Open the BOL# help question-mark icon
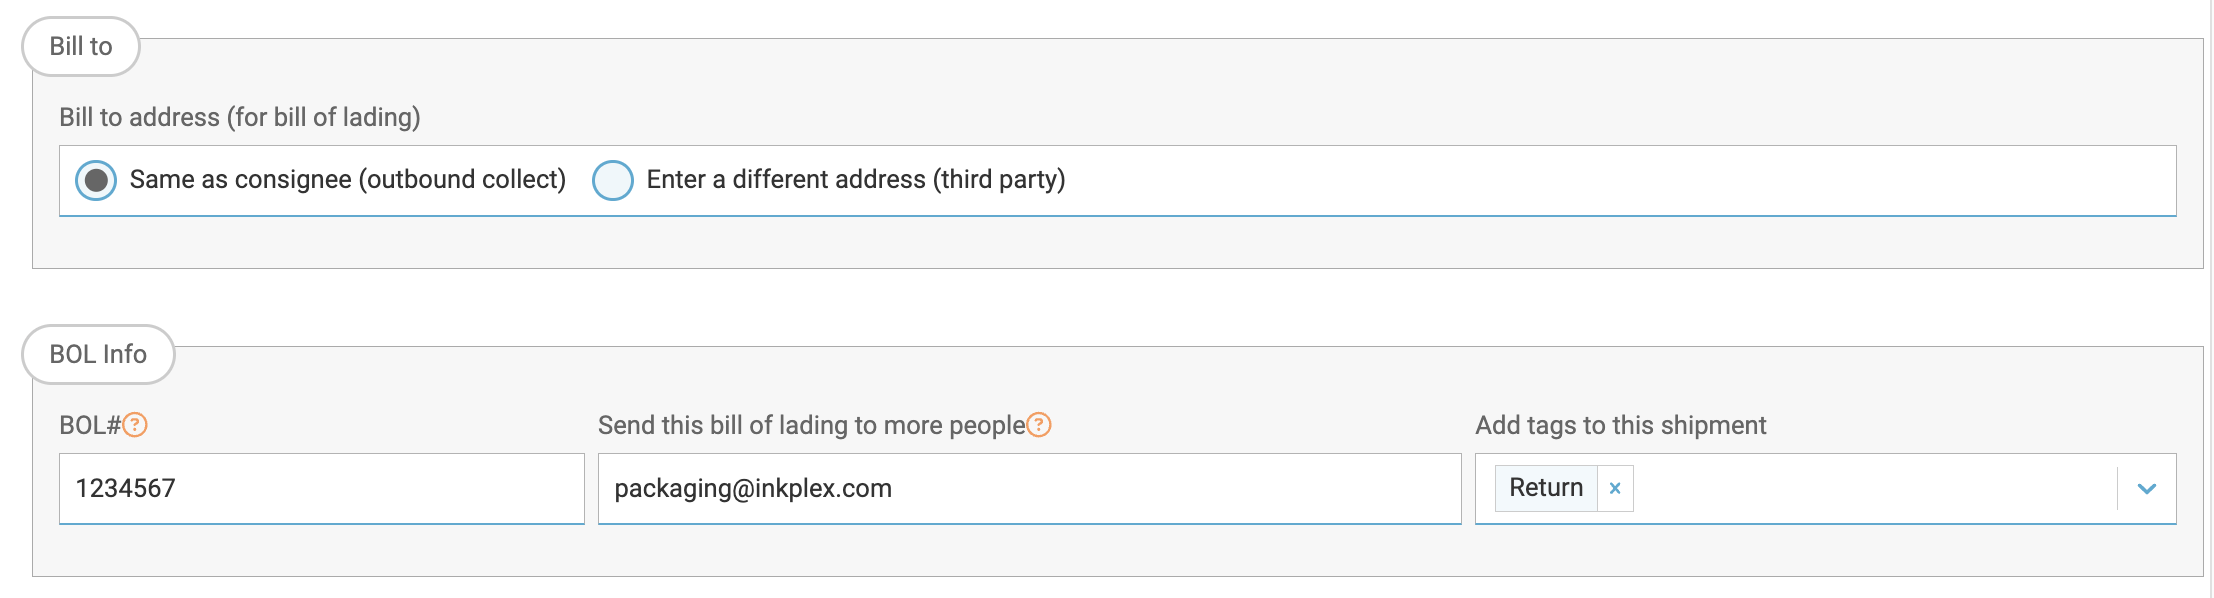This screenshot has height=598, width=2214. point(135,425)
